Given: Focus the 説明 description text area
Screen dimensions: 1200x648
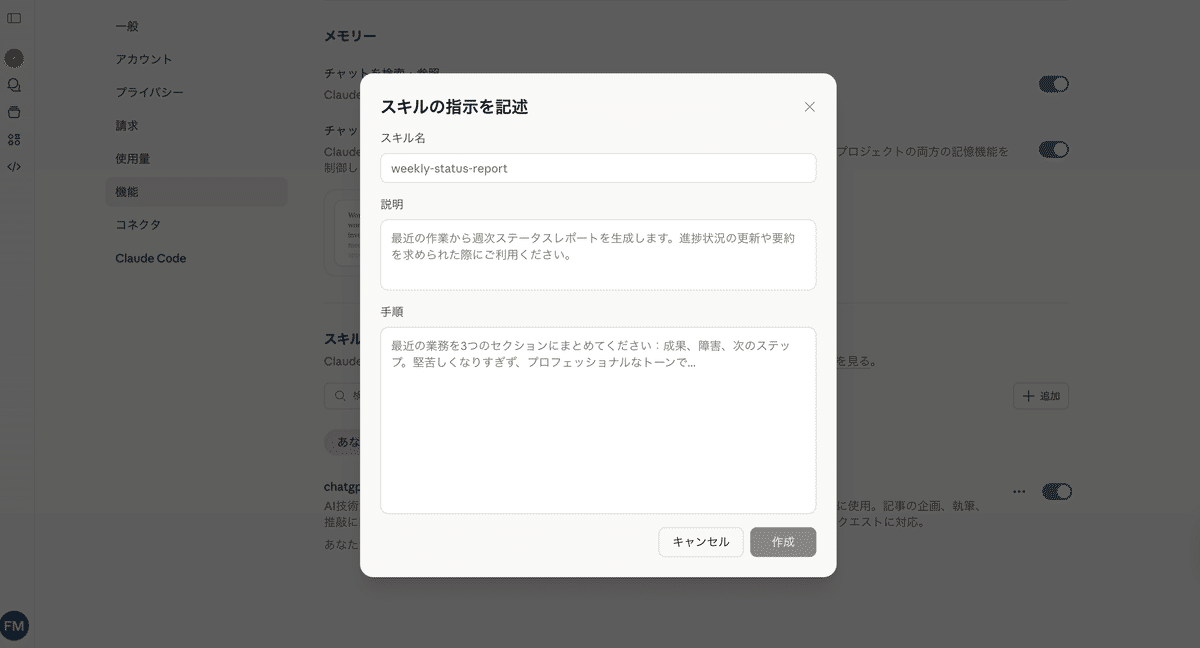Looking at the screenshot, I should [x=598, y=255].
